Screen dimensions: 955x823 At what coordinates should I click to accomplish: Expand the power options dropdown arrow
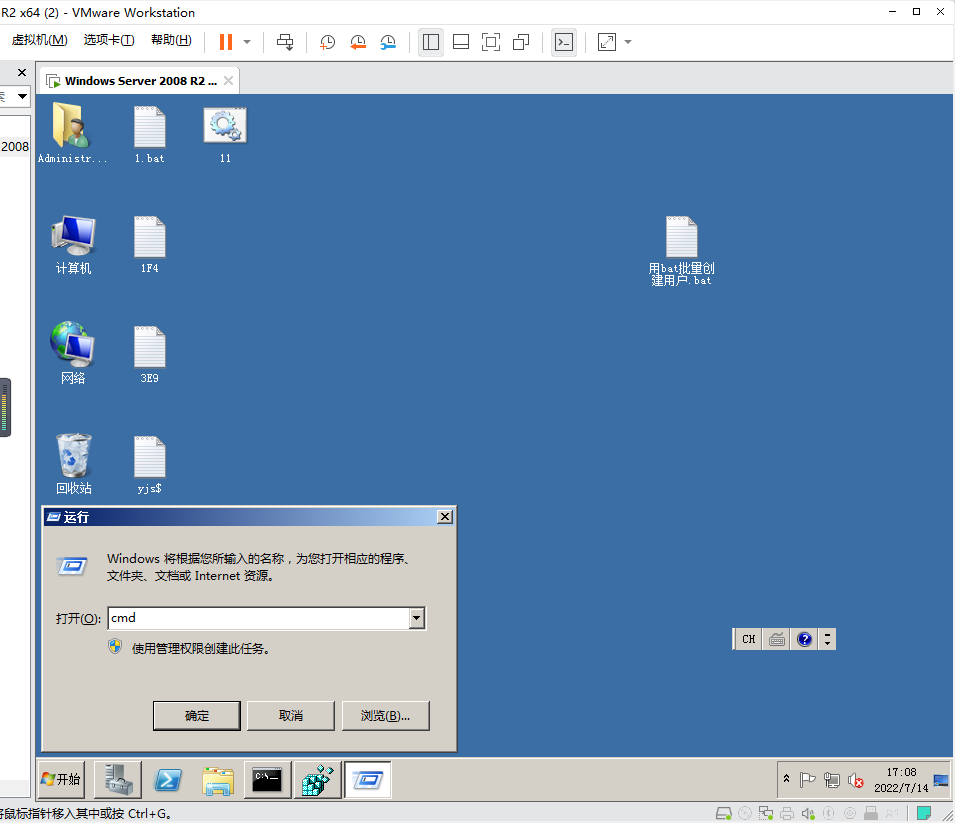(x=247, y=42)
